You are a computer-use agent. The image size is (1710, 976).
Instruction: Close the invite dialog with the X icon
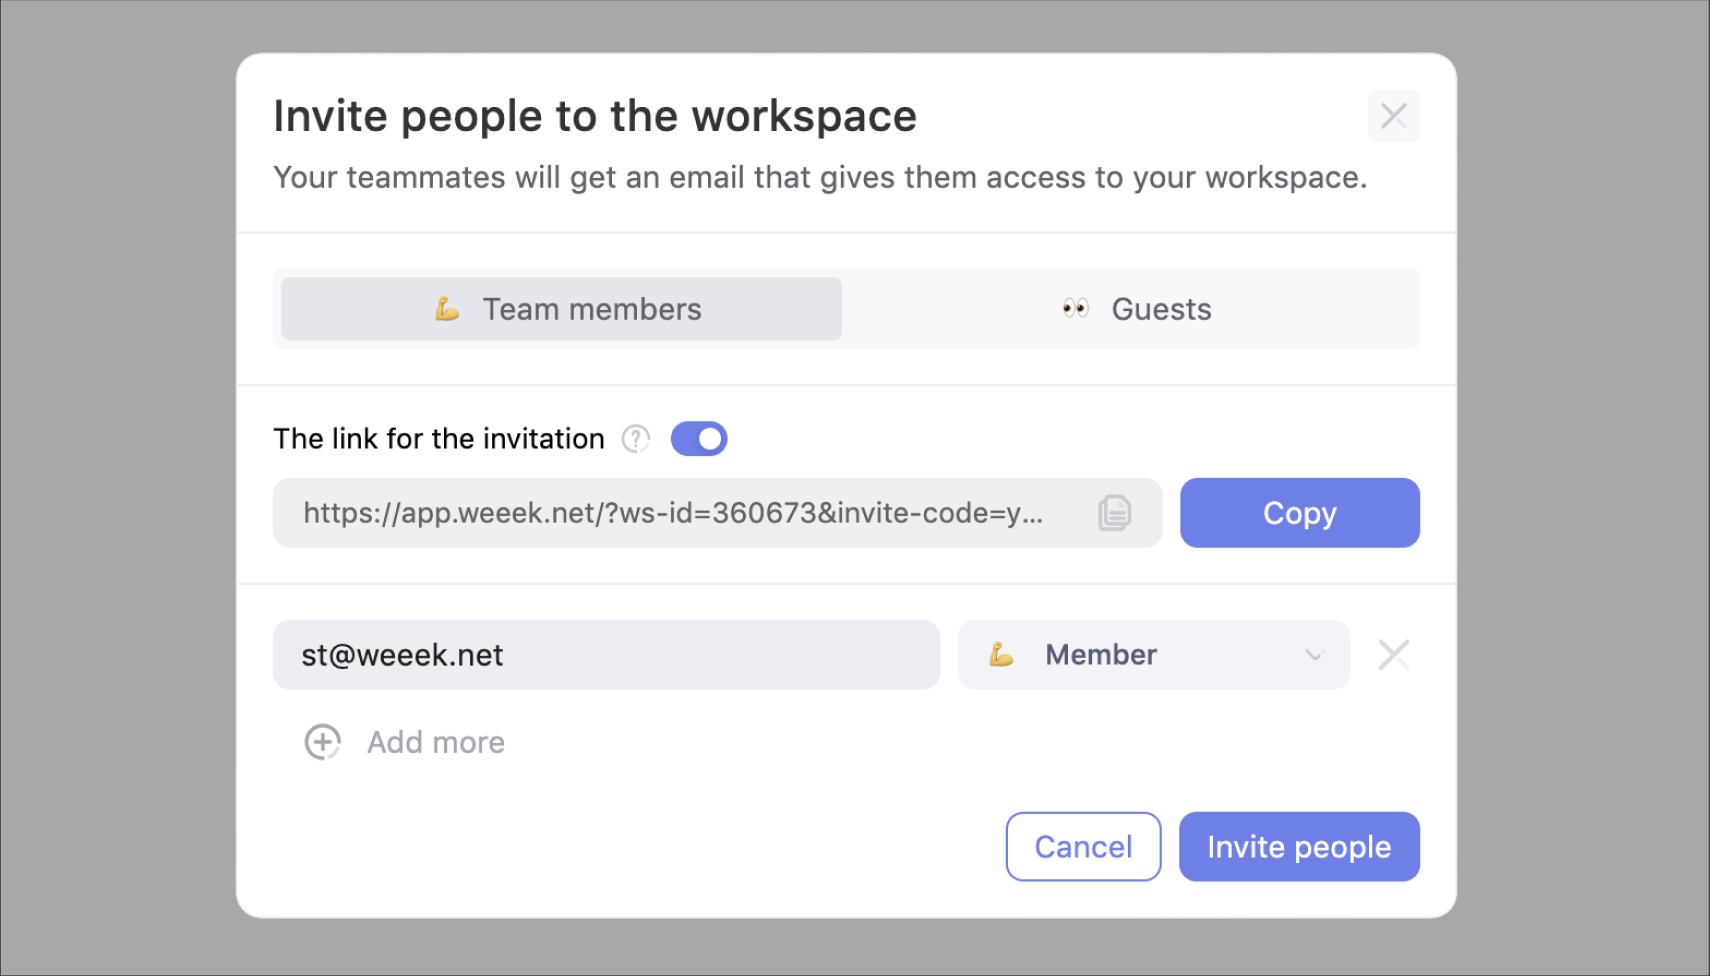coord(1393,116)
